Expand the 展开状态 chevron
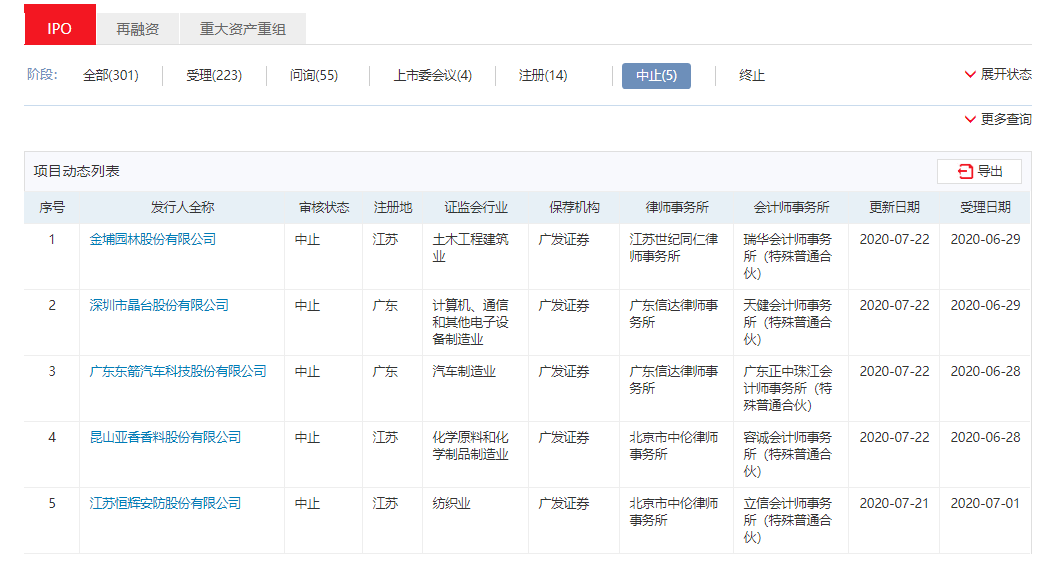This screenshot has width=1042, height=562. click(x=970, y=75)
